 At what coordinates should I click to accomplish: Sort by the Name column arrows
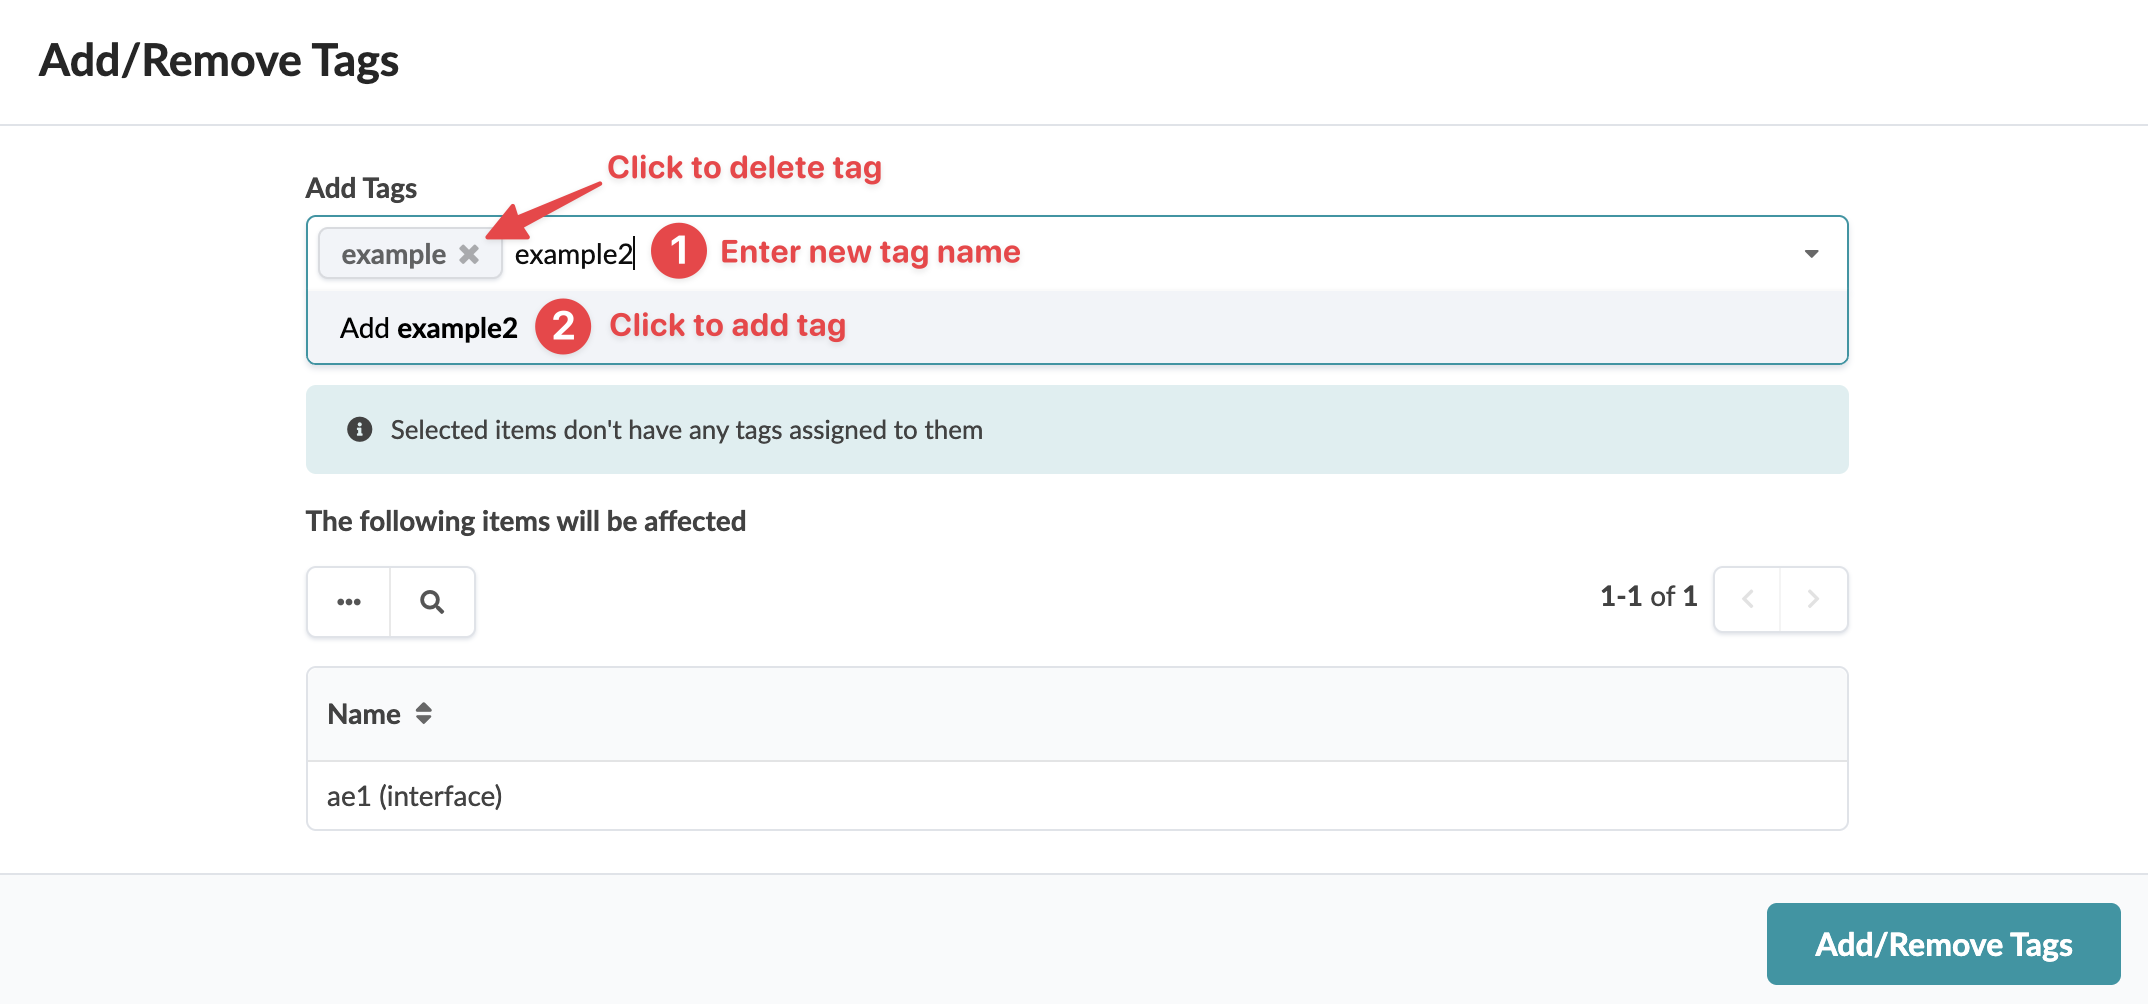point(424,714)
